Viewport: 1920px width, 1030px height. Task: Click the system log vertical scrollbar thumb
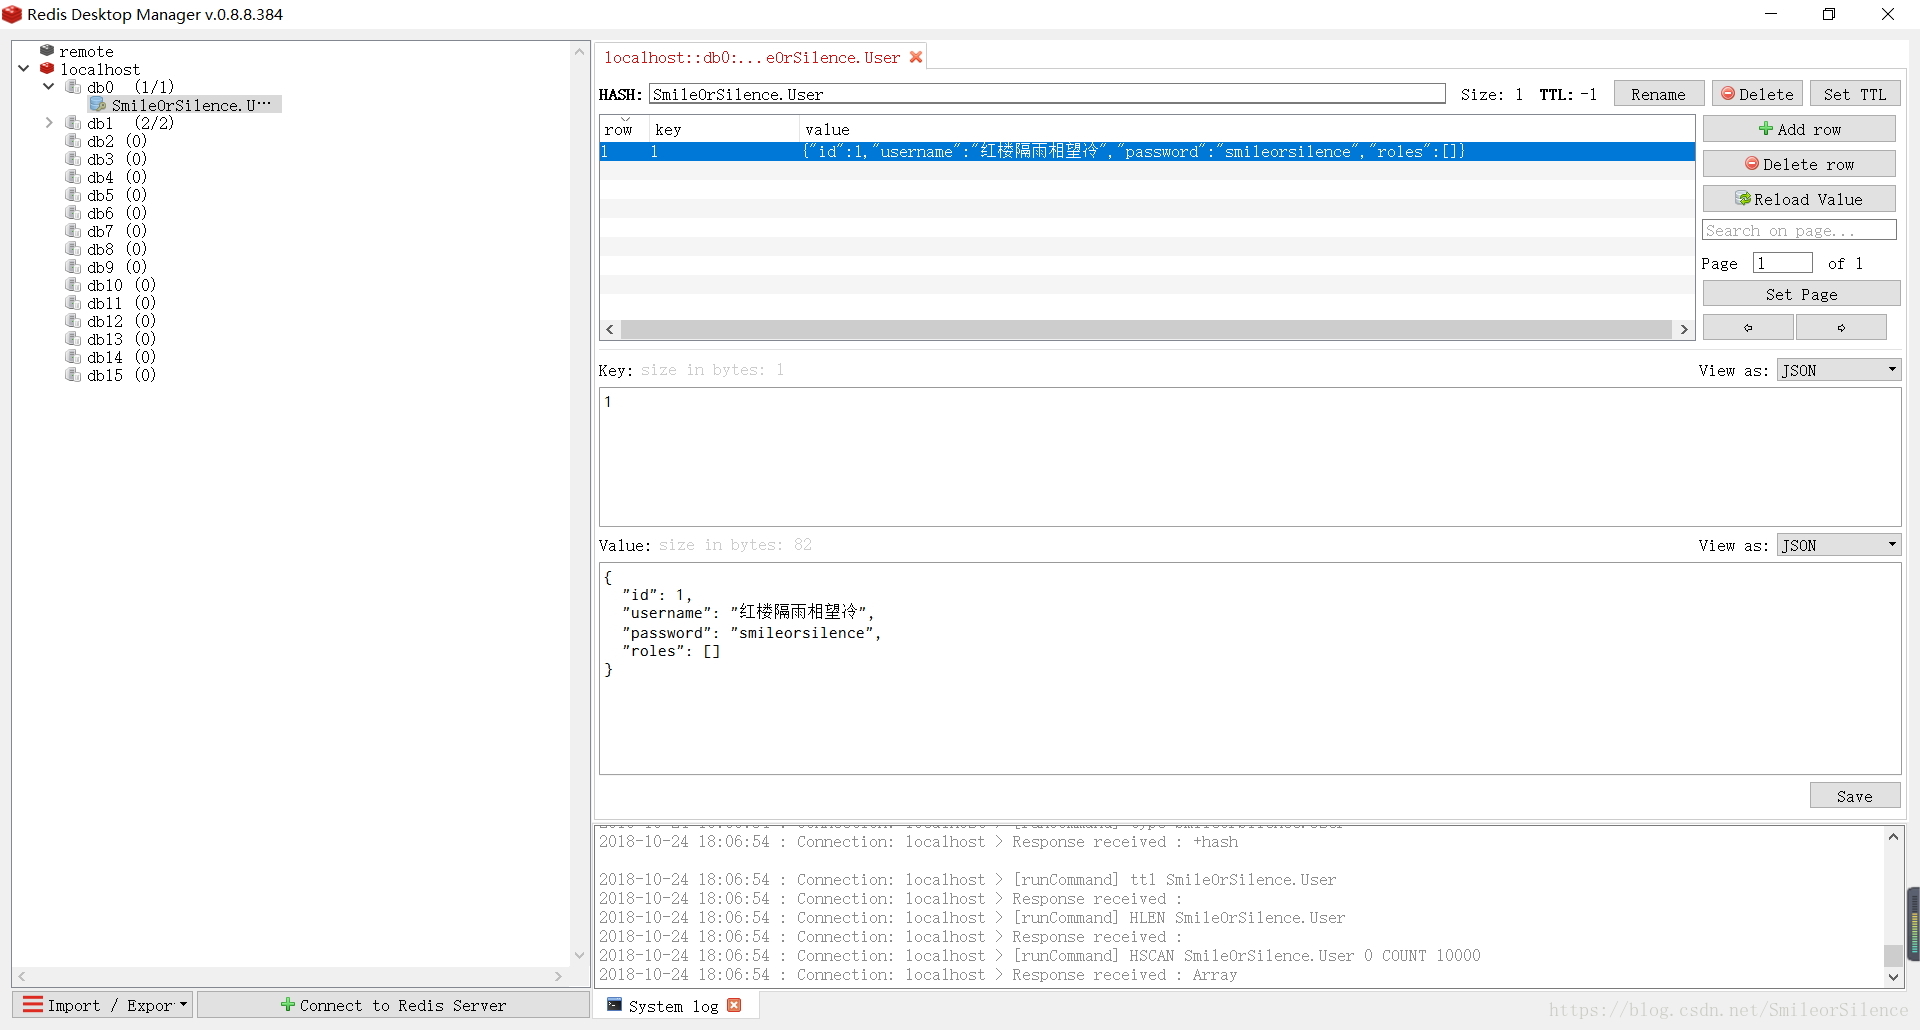coord(1893,955)
